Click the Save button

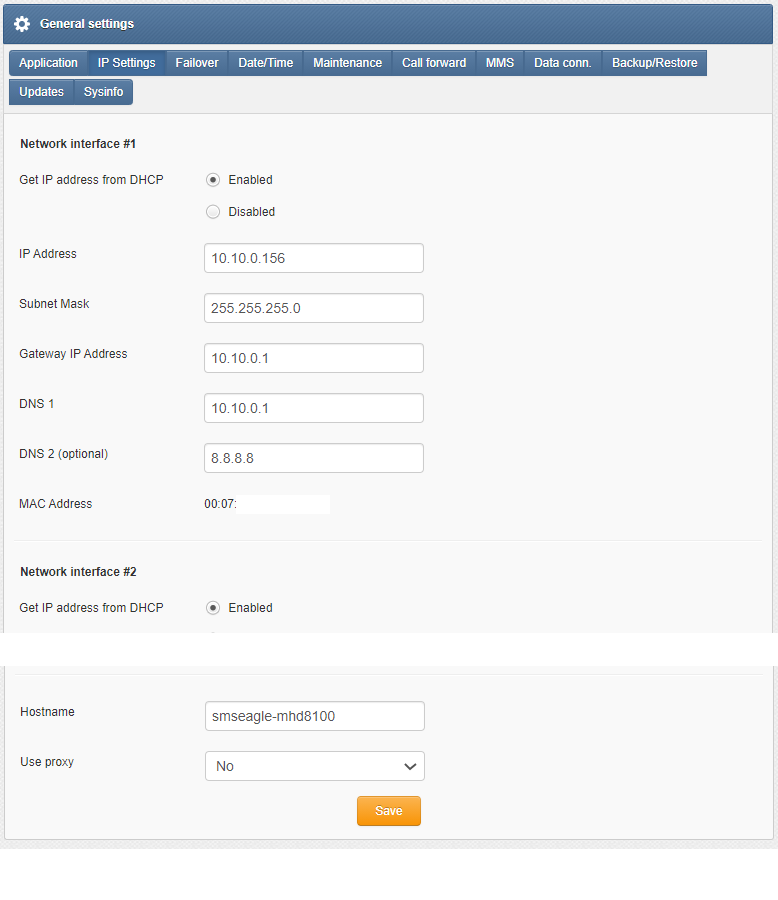point(389,810)
